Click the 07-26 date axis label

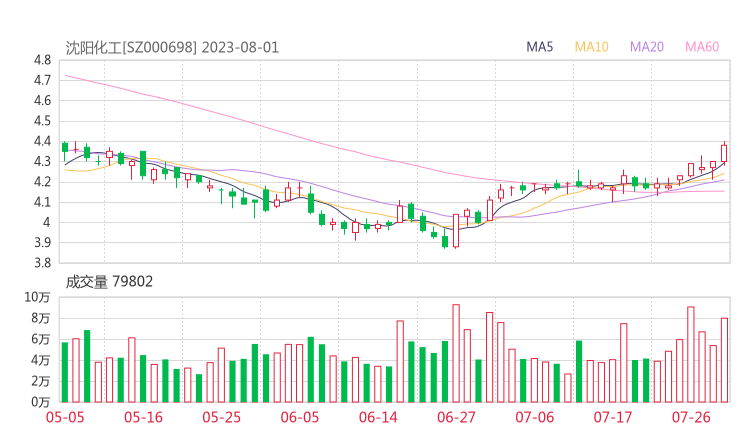coord(691,417)
